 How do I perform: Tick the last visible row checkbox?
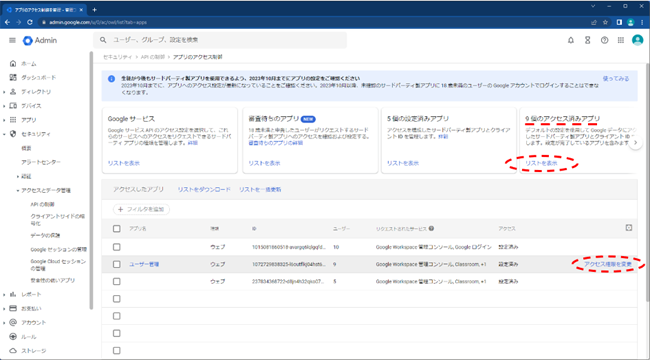click(116, 350)
